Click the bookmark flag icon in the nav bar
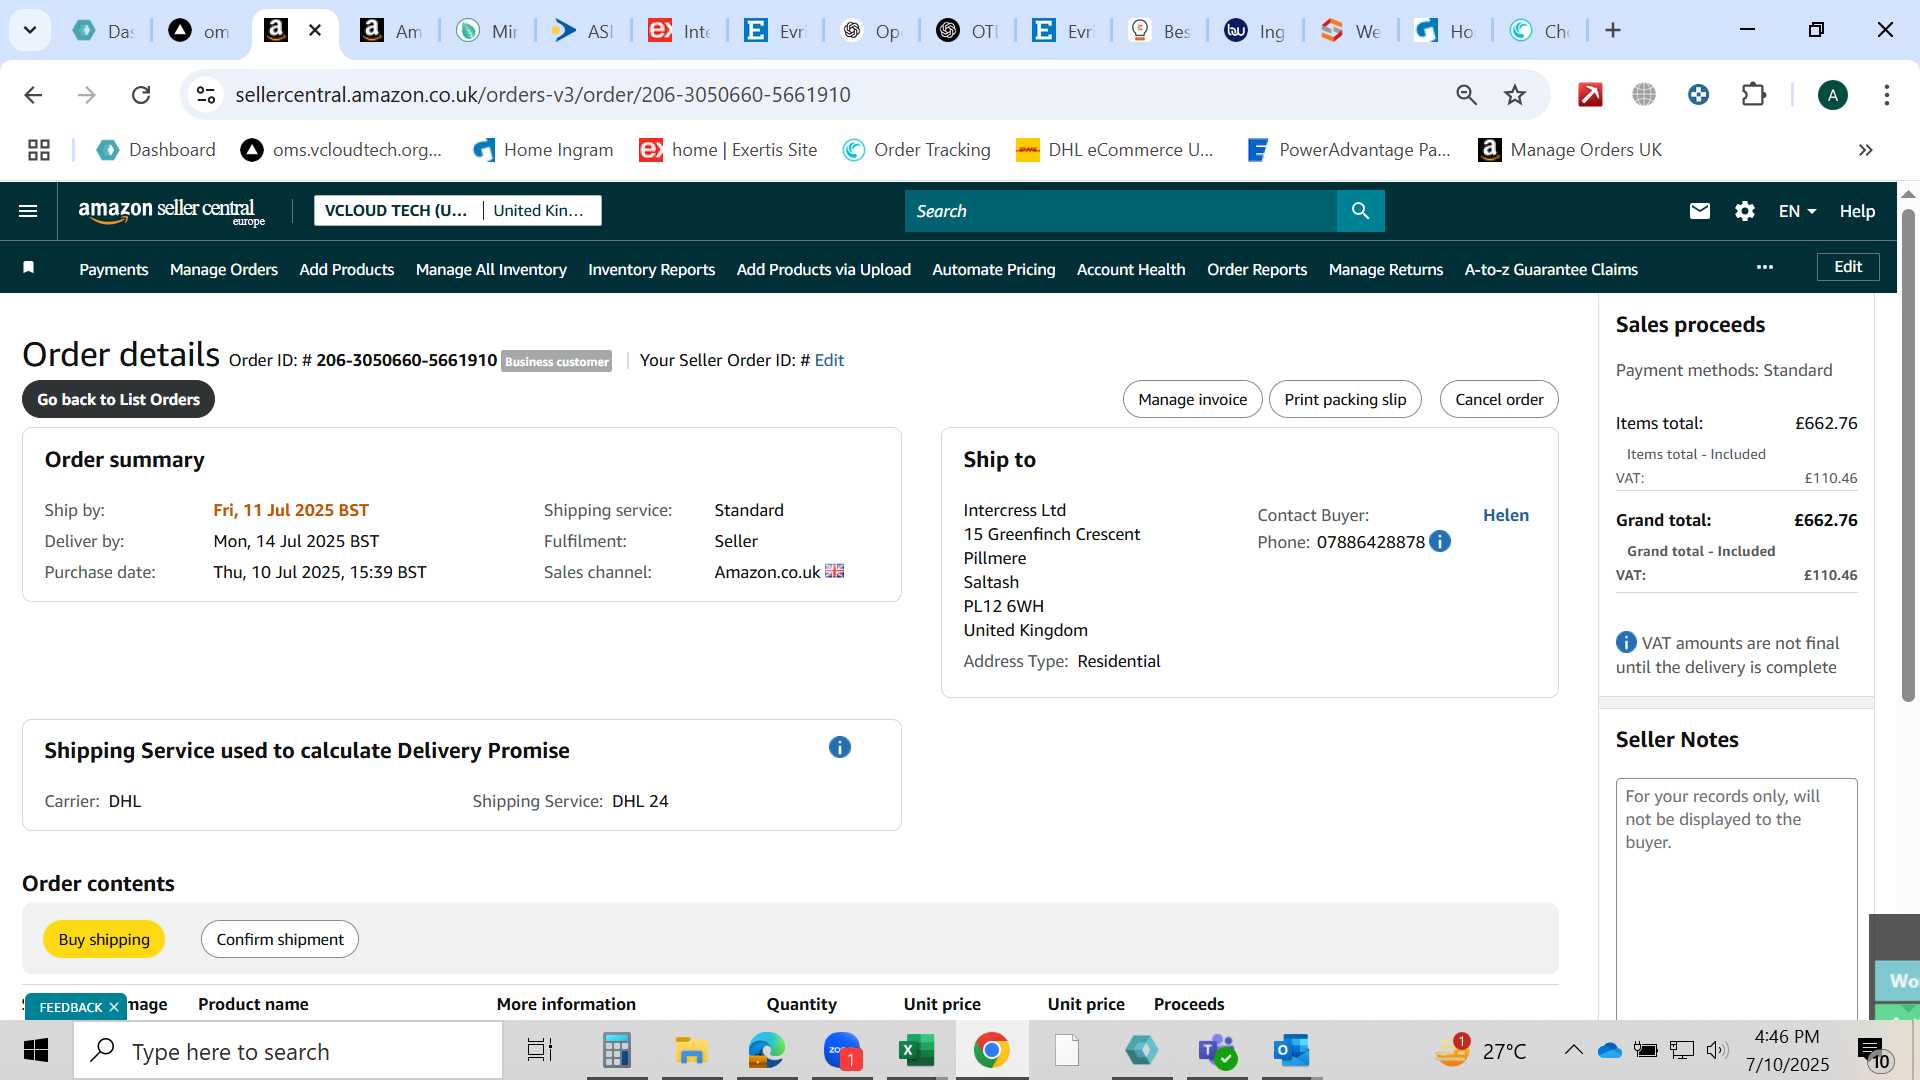 tap(29, 267)
